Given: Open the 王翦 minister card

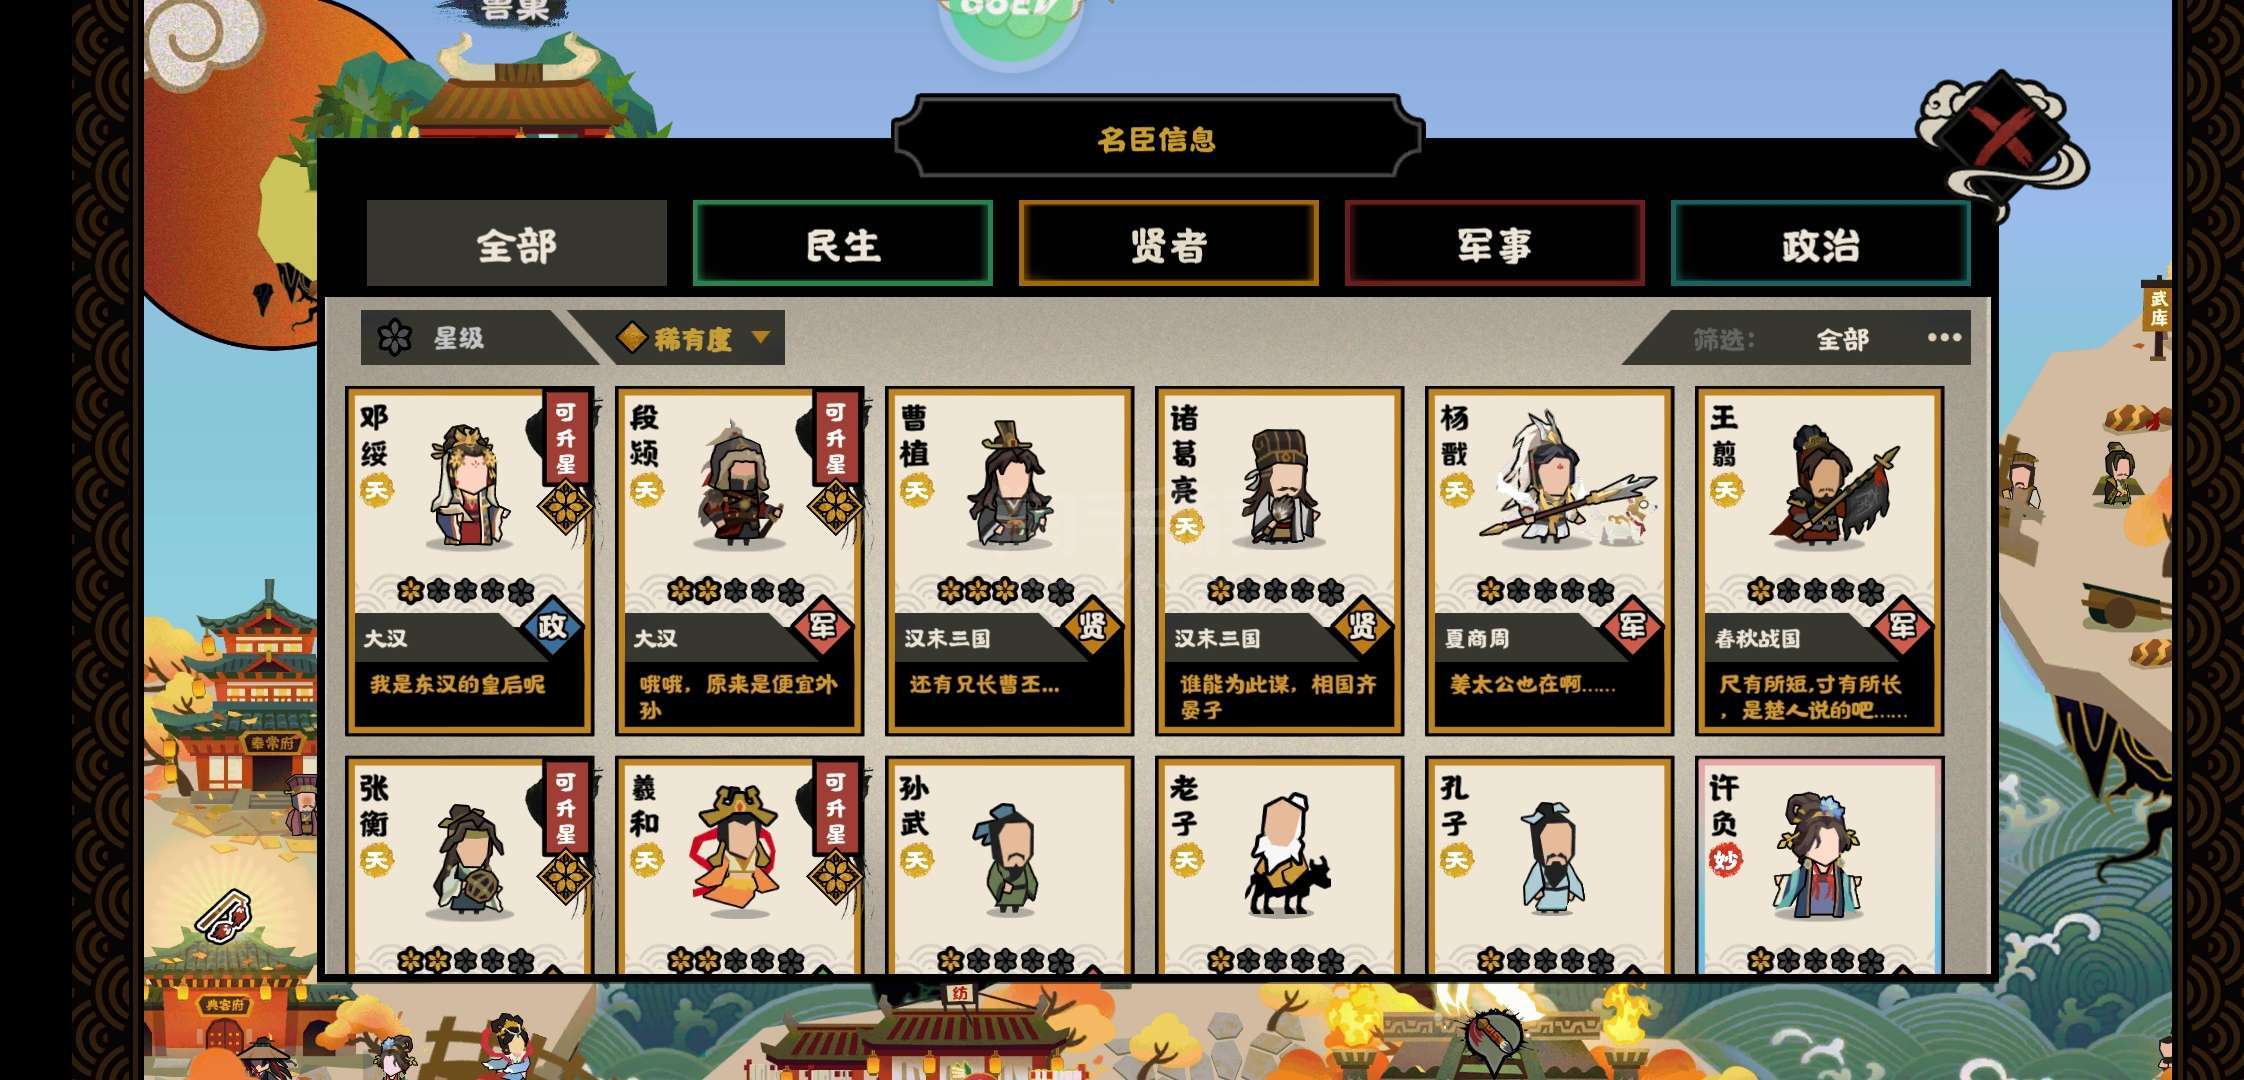Looking at the screenshot, I should coord(1819,561).
